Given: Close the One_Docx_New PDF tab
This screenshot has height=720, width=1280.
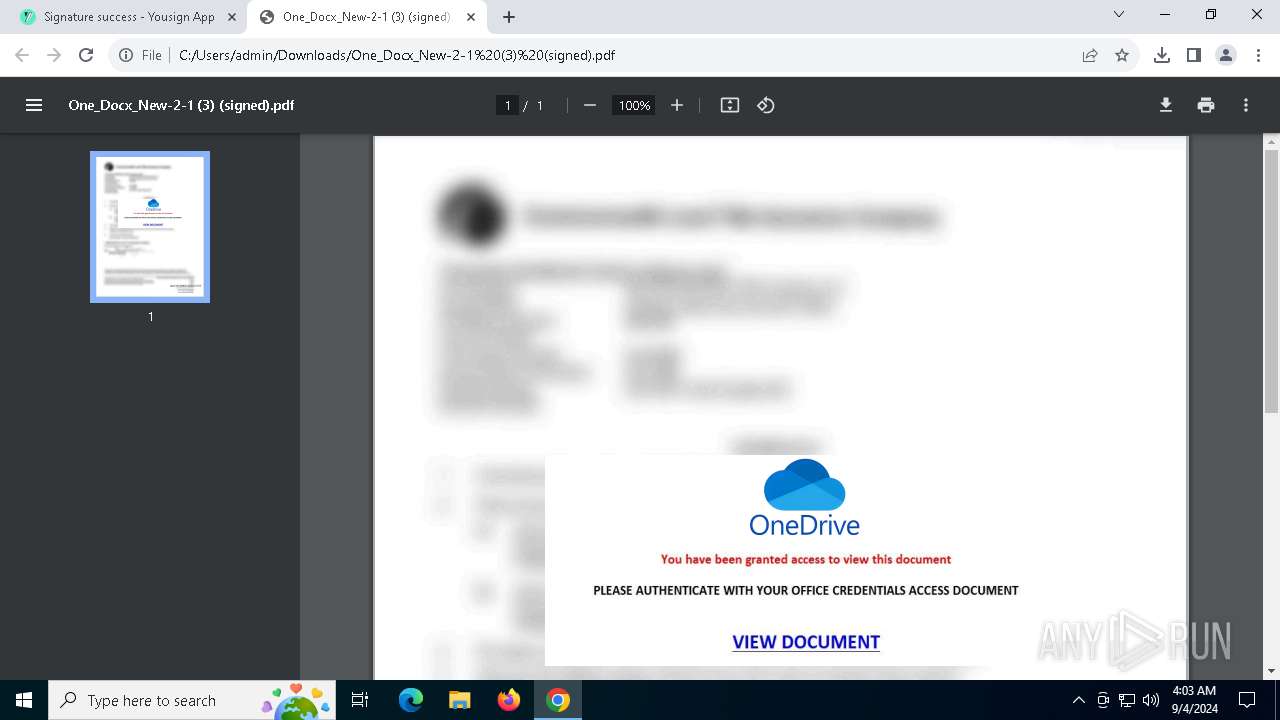Looking at the screenshot, I should [x=471, y=17].
